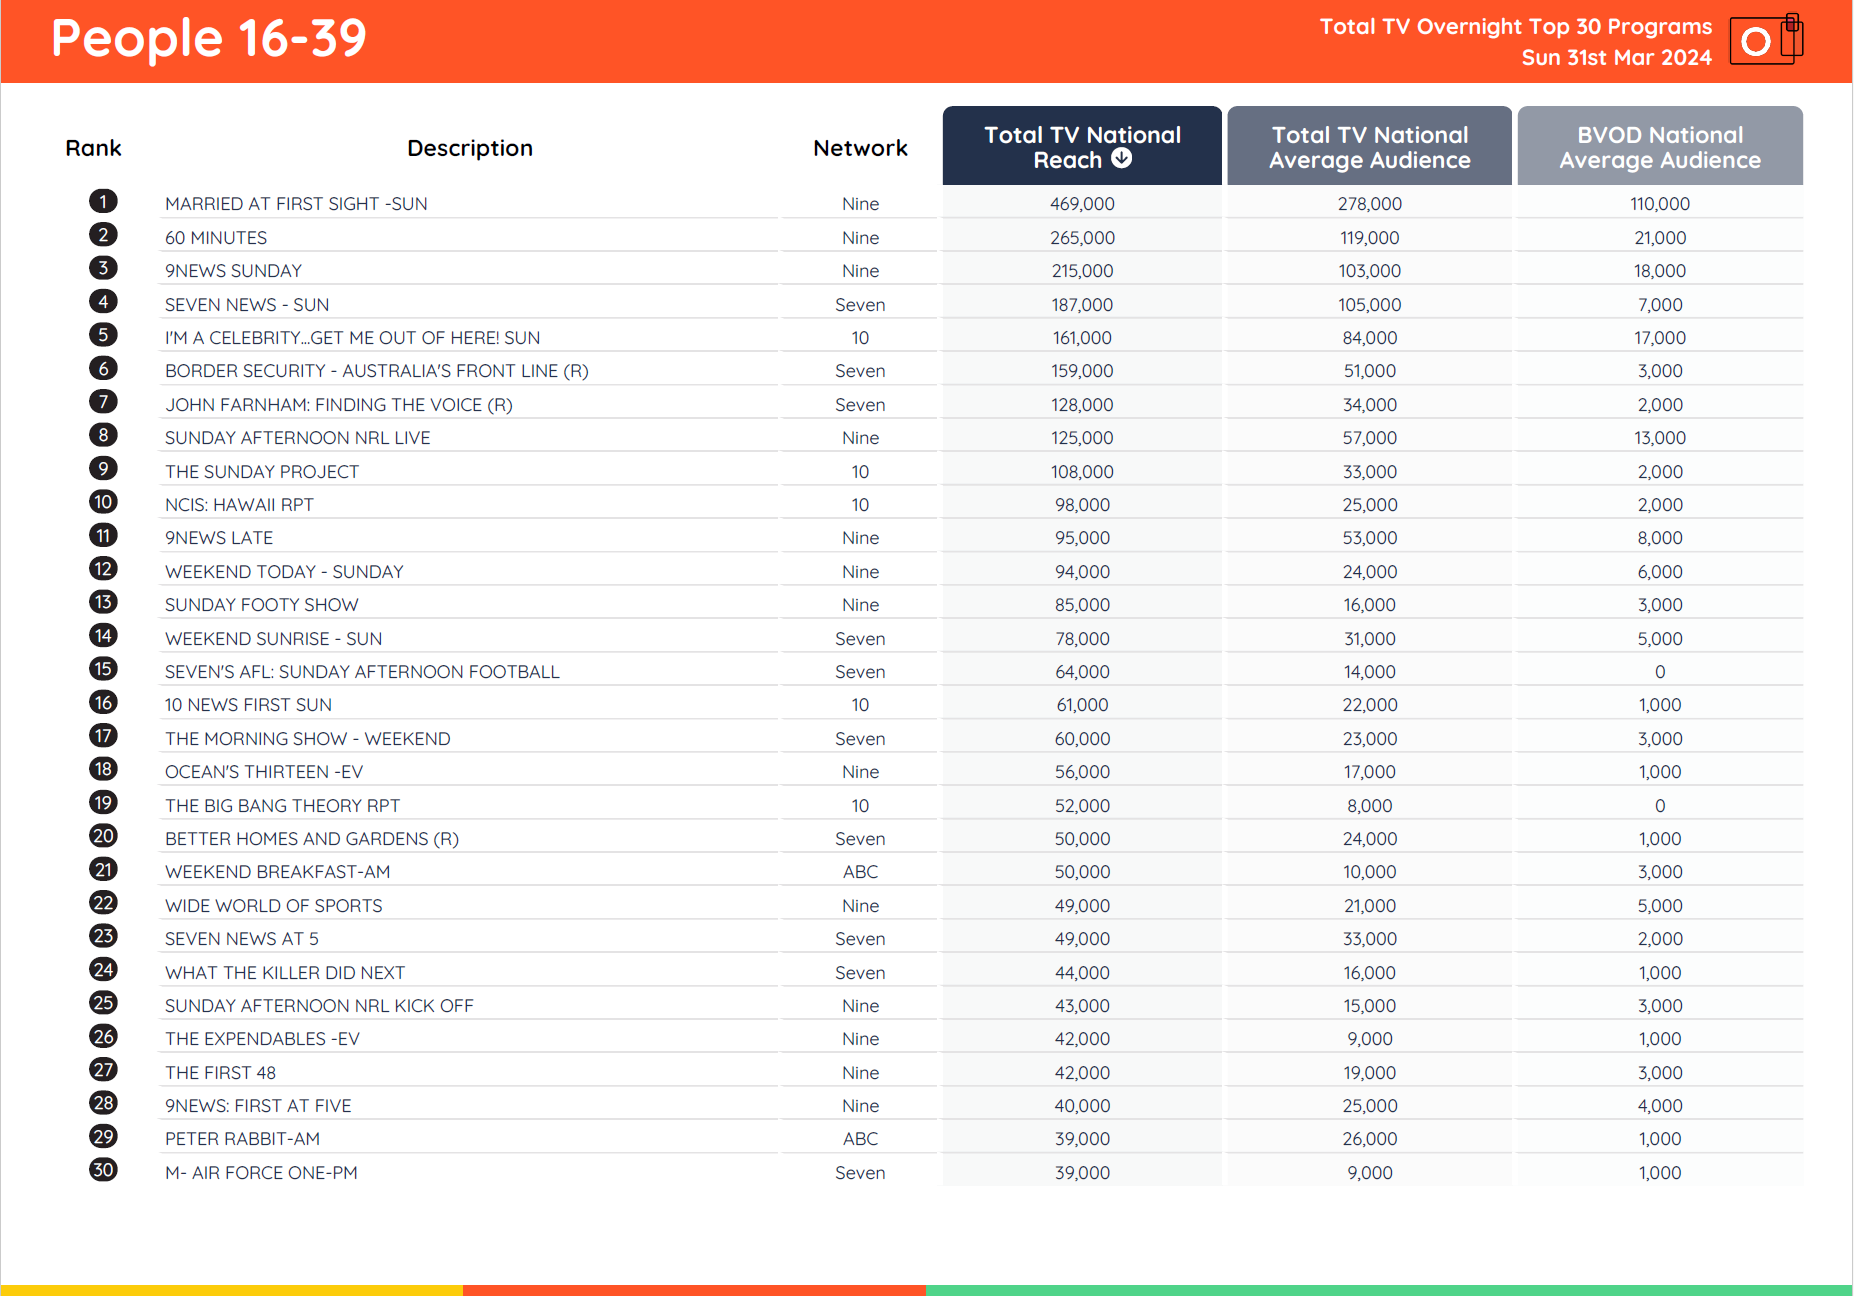
Task: Click the Rank column header
Action: coord(93,147)
